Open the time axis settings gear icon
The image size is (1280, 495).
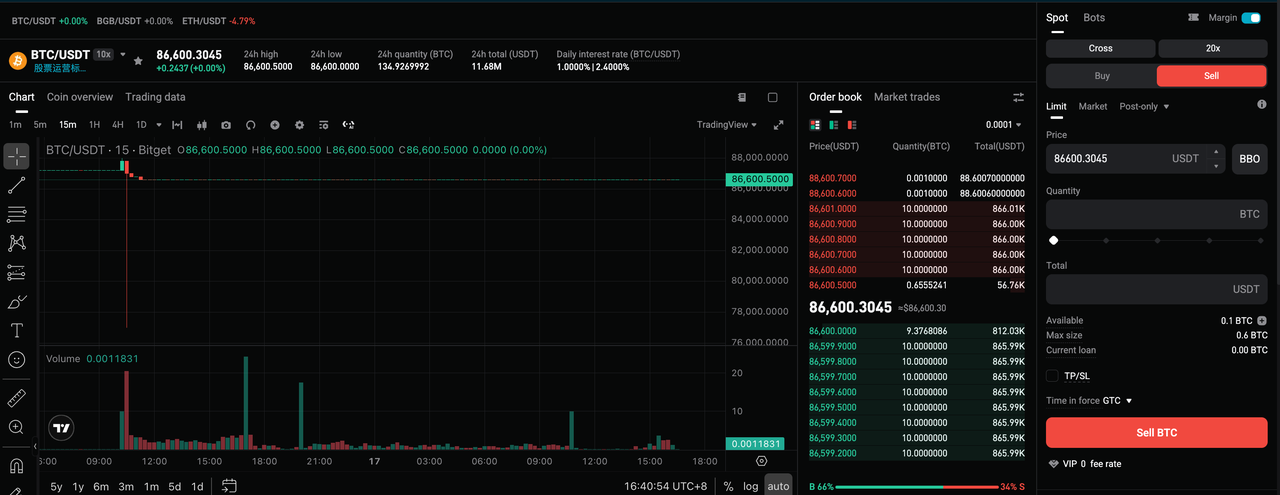(x=762, y=461)
